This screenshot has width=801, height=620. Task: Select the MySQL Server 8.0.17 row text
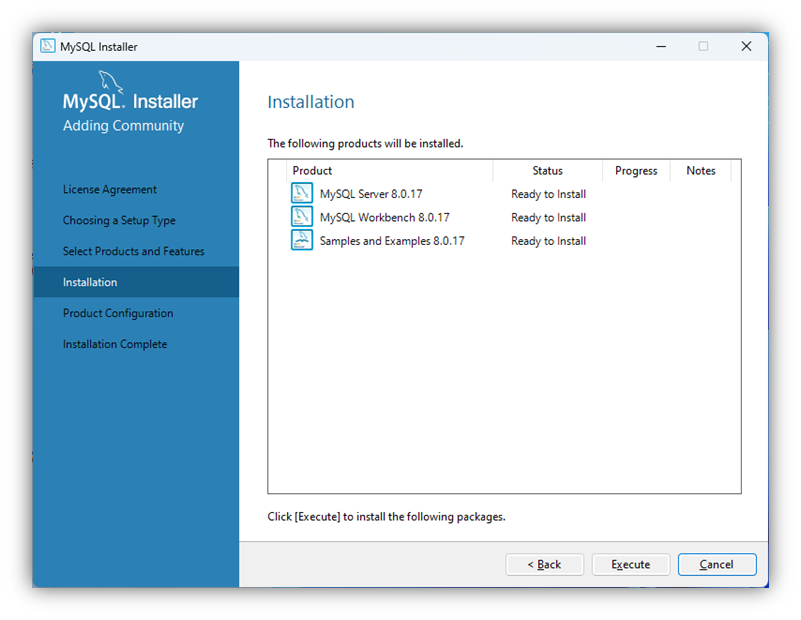[x=371, y=194]
